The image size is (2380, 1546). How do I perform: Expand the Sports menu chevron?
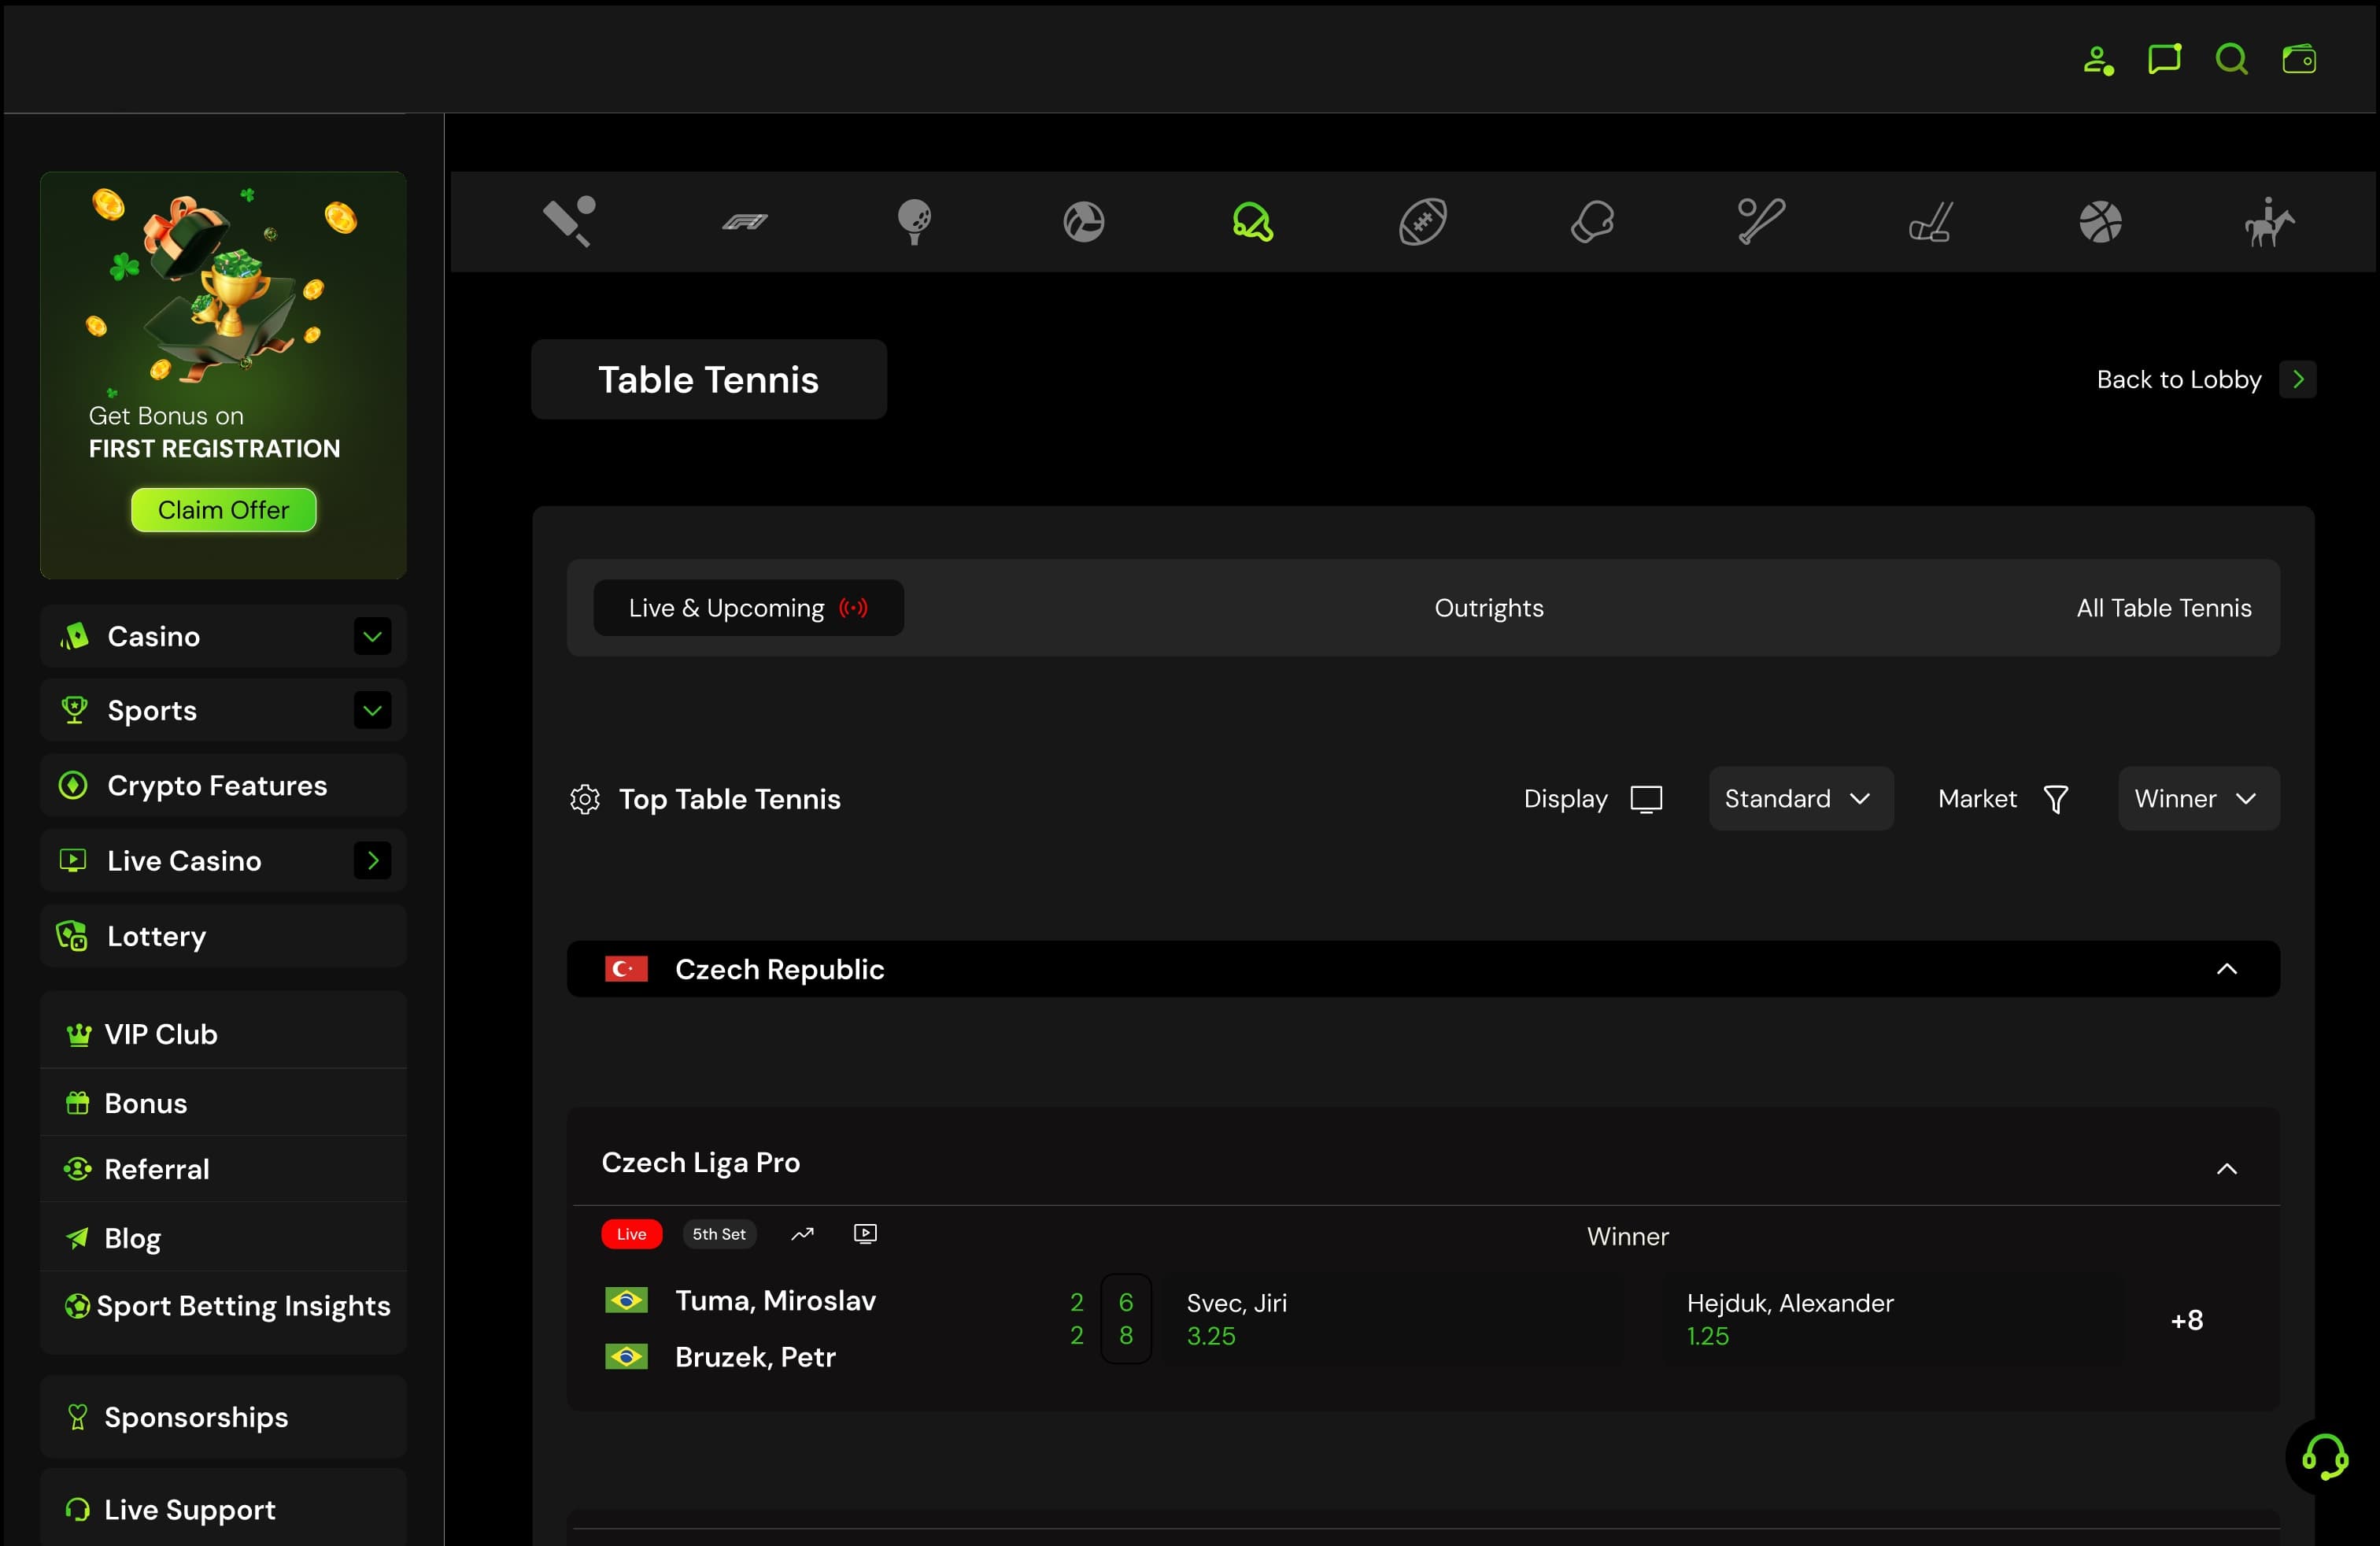(372, 711)
